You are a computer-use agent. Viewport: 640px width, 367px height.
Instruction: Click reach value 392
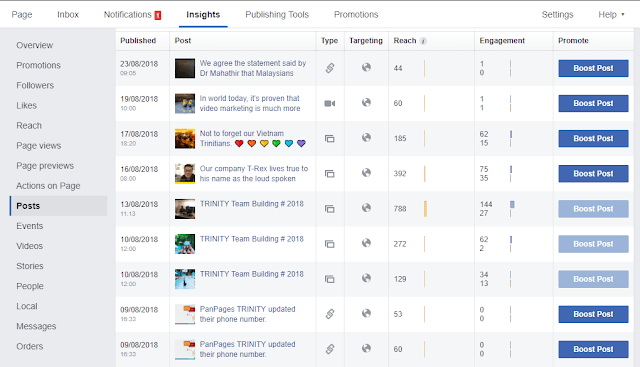(400, 173)
